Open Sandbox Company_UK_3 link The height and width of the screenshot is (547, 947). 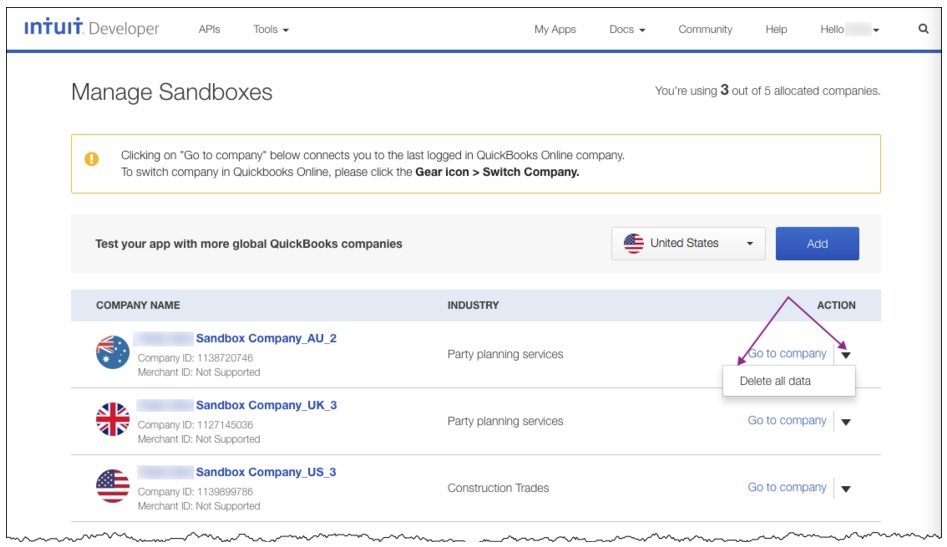[266, 405]
